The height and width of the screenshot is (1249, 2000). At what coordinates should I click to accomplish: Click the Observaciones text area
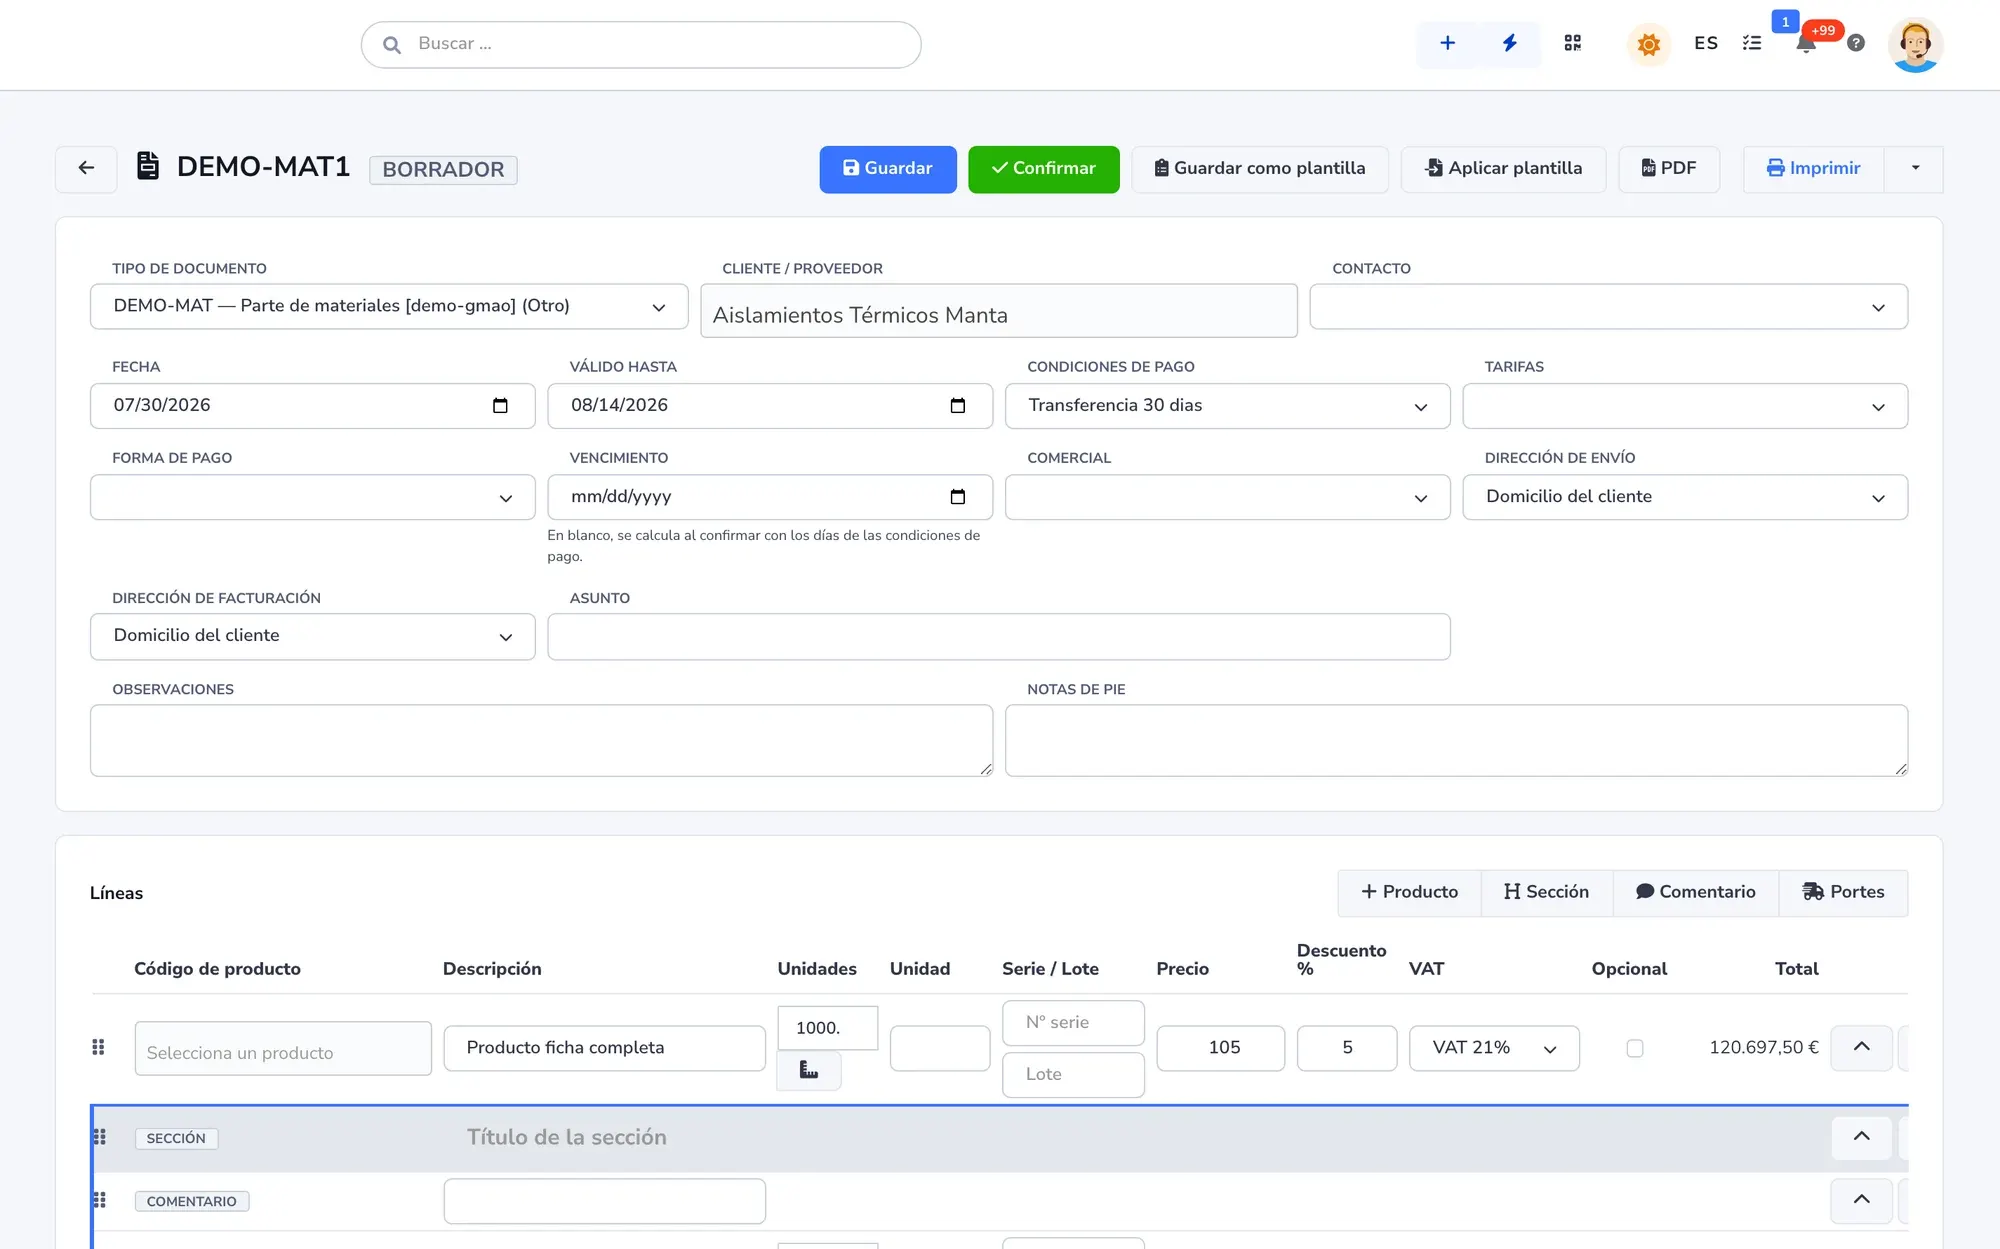(x=541, y=741)
